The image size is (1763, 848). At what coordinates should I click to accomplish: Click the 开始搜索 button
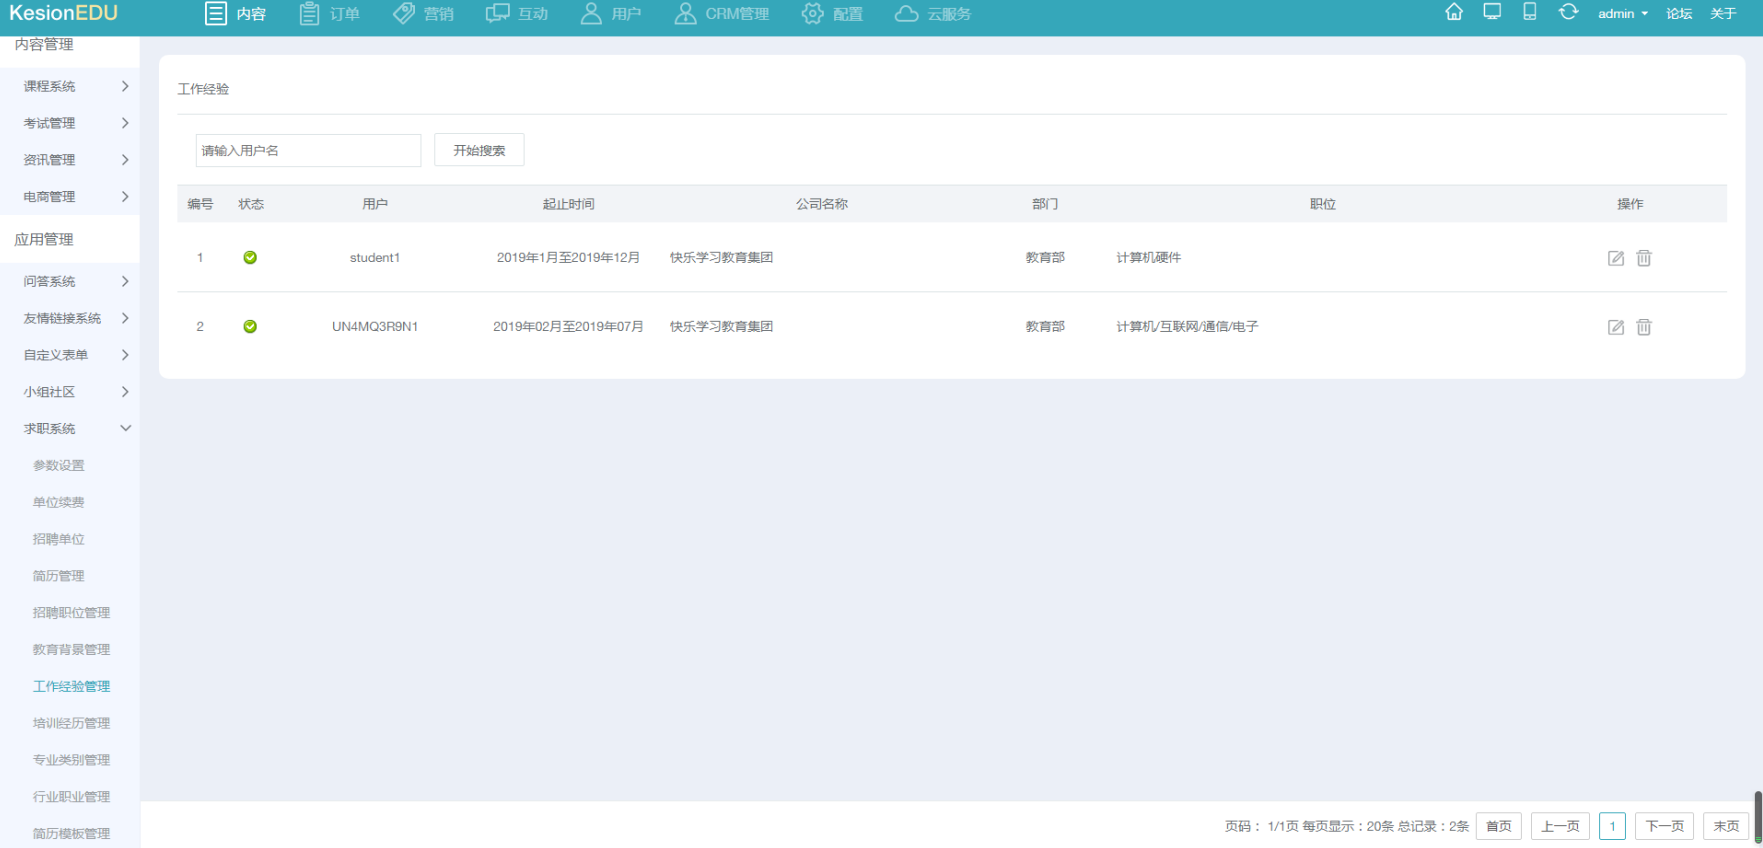pyautogui.click(x=479, y=150)
